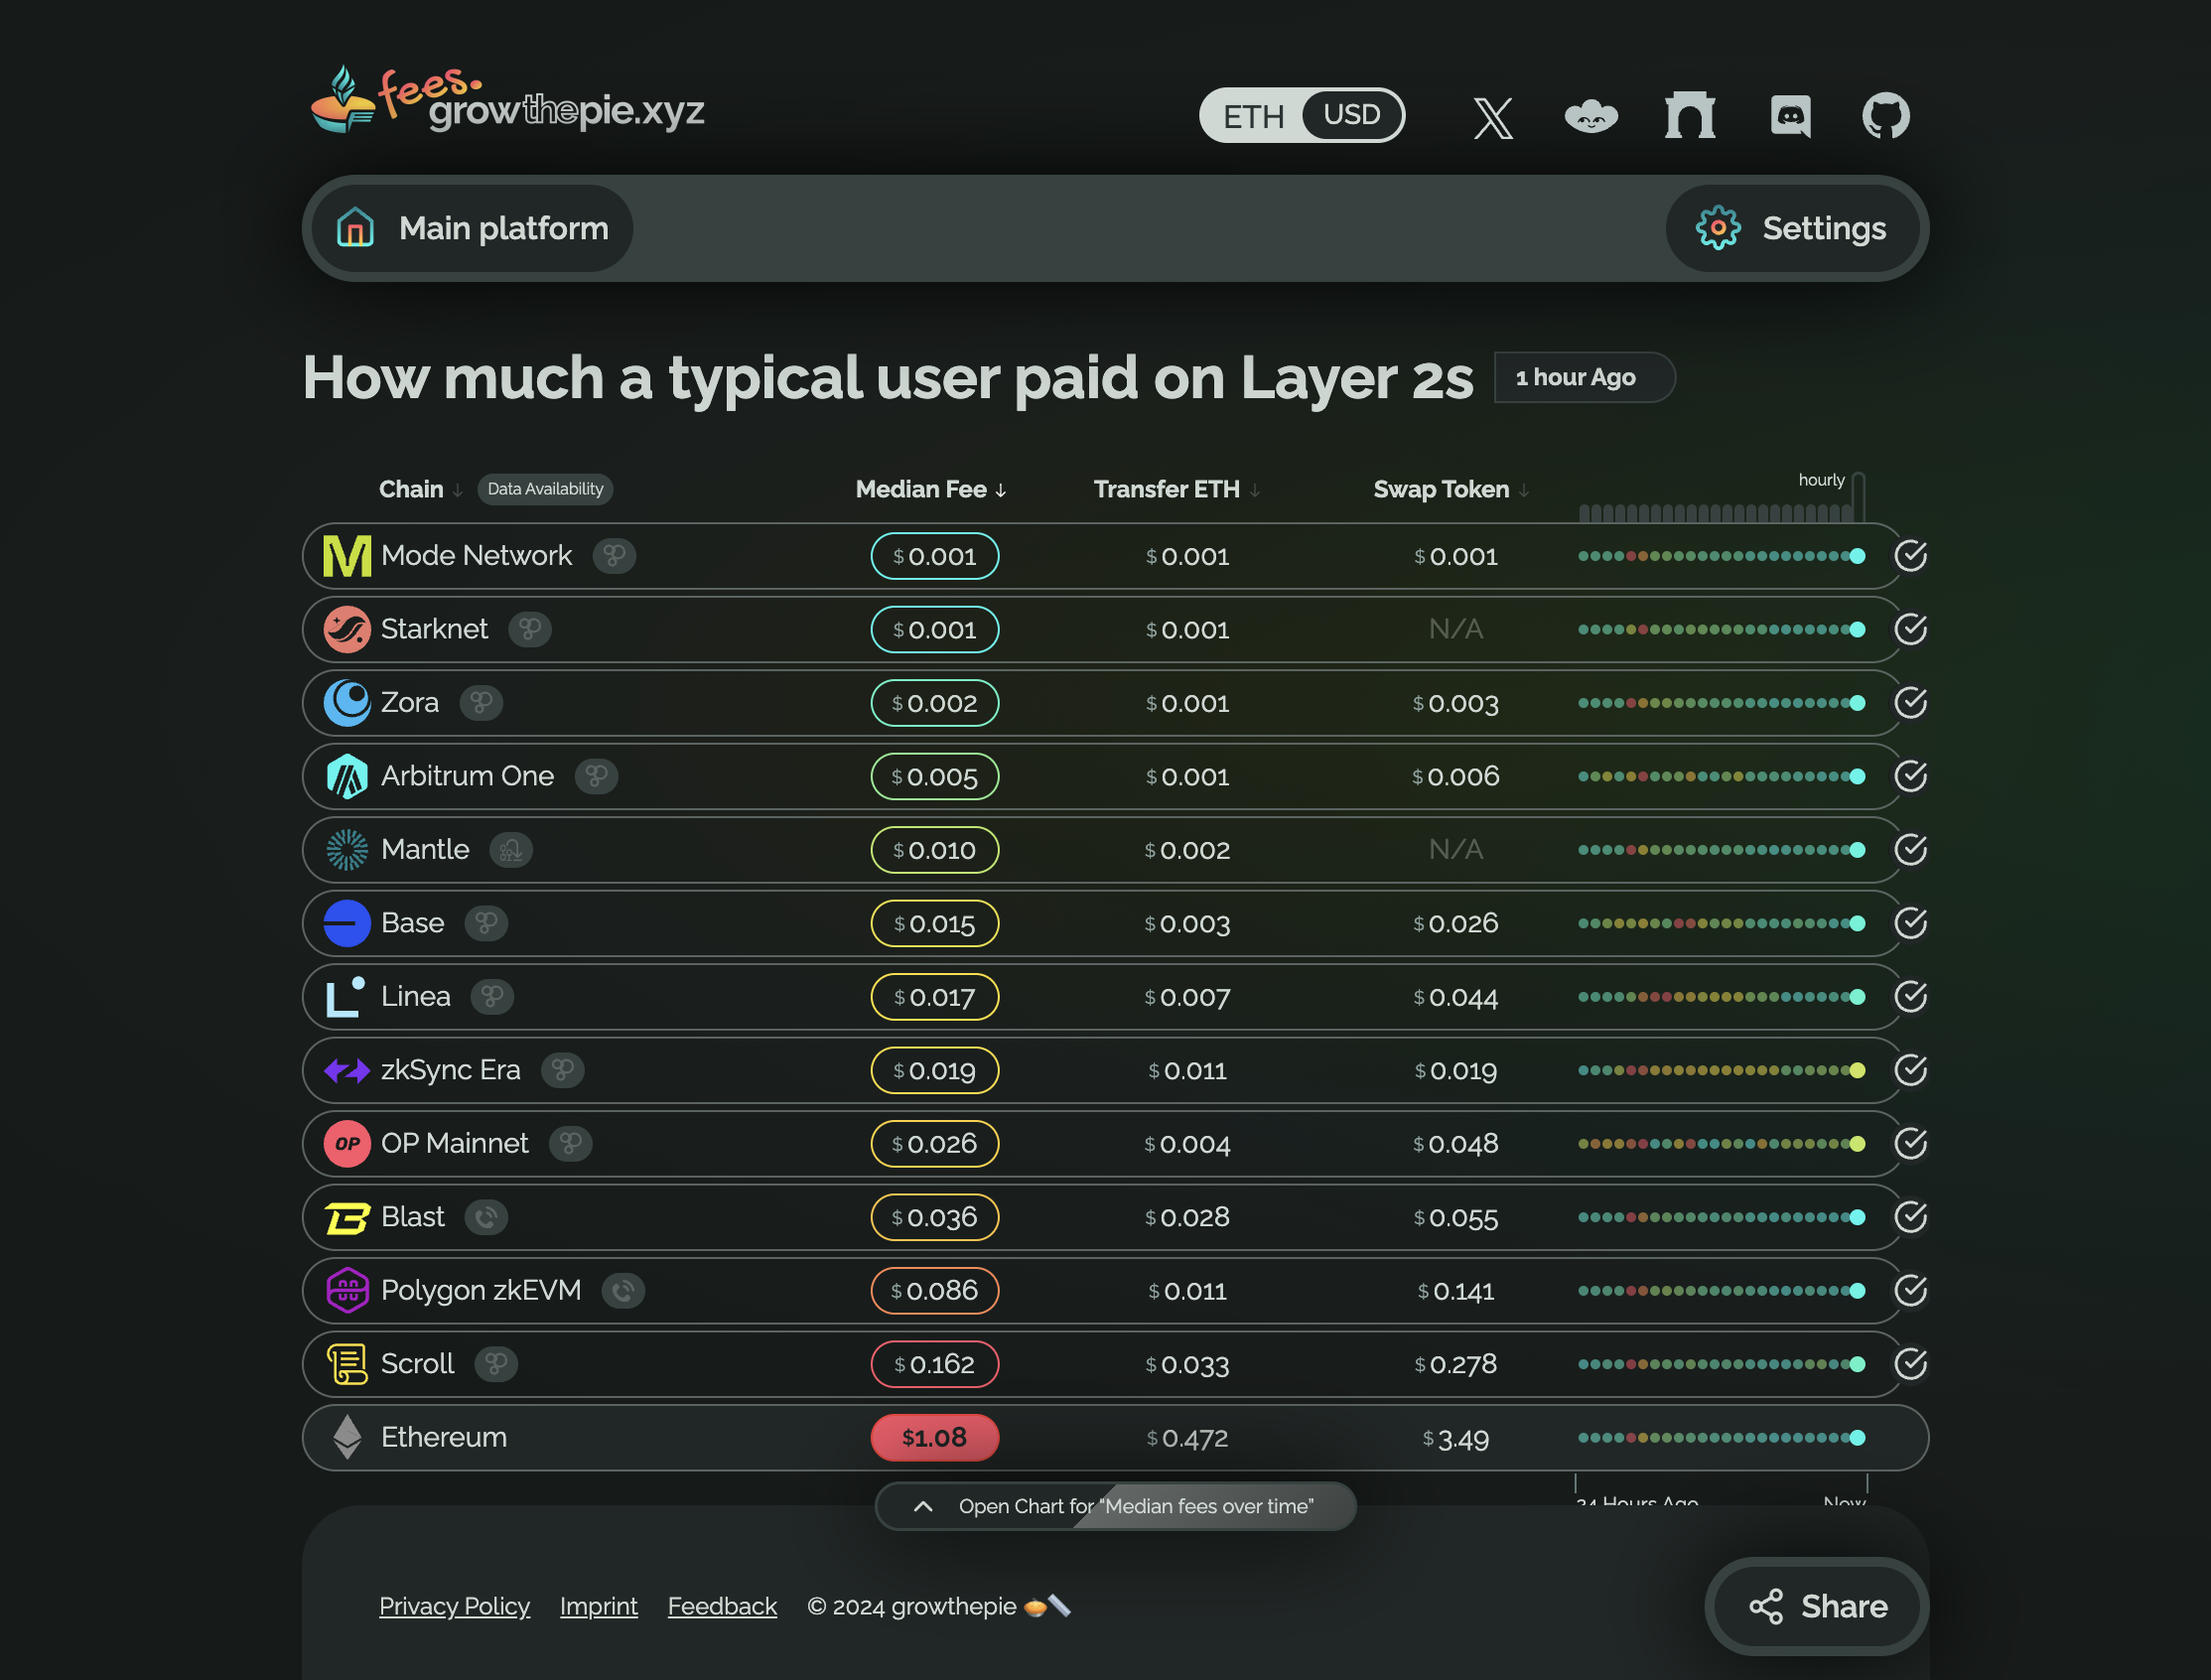Click the latest hourly dot in the zkSync Era row
Screen dimensions: 2211x1680
point(1858,1071)
